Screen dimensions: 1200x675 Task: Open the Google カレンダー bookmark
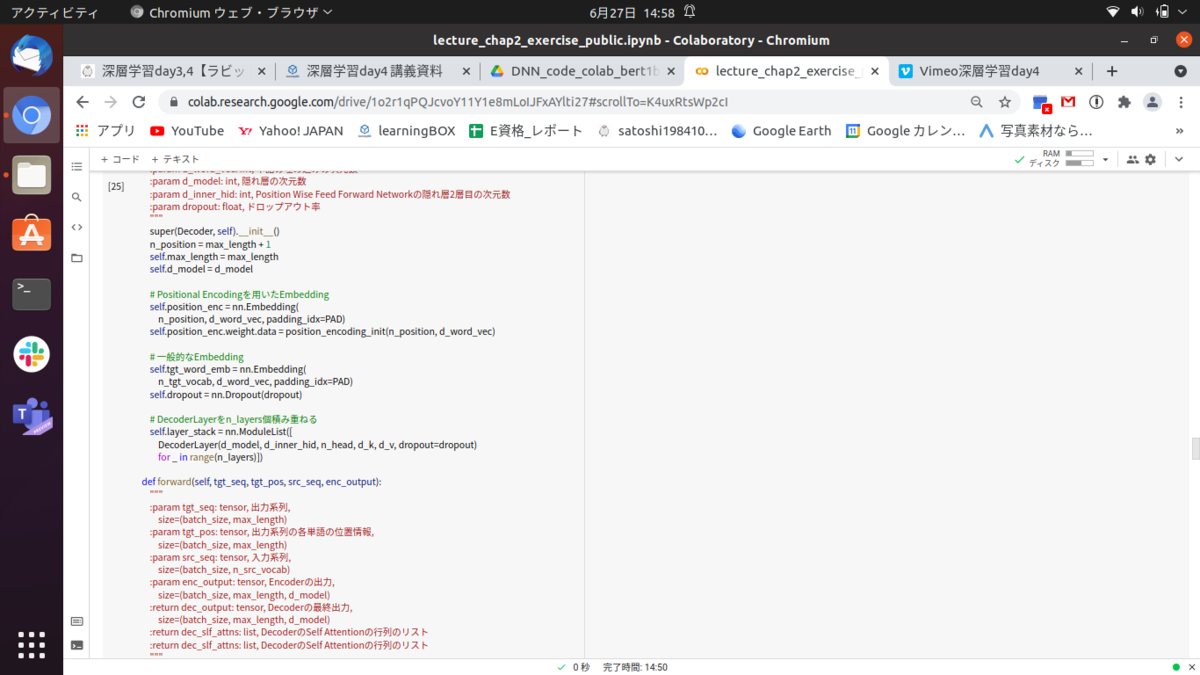click(x=906, y=131)
